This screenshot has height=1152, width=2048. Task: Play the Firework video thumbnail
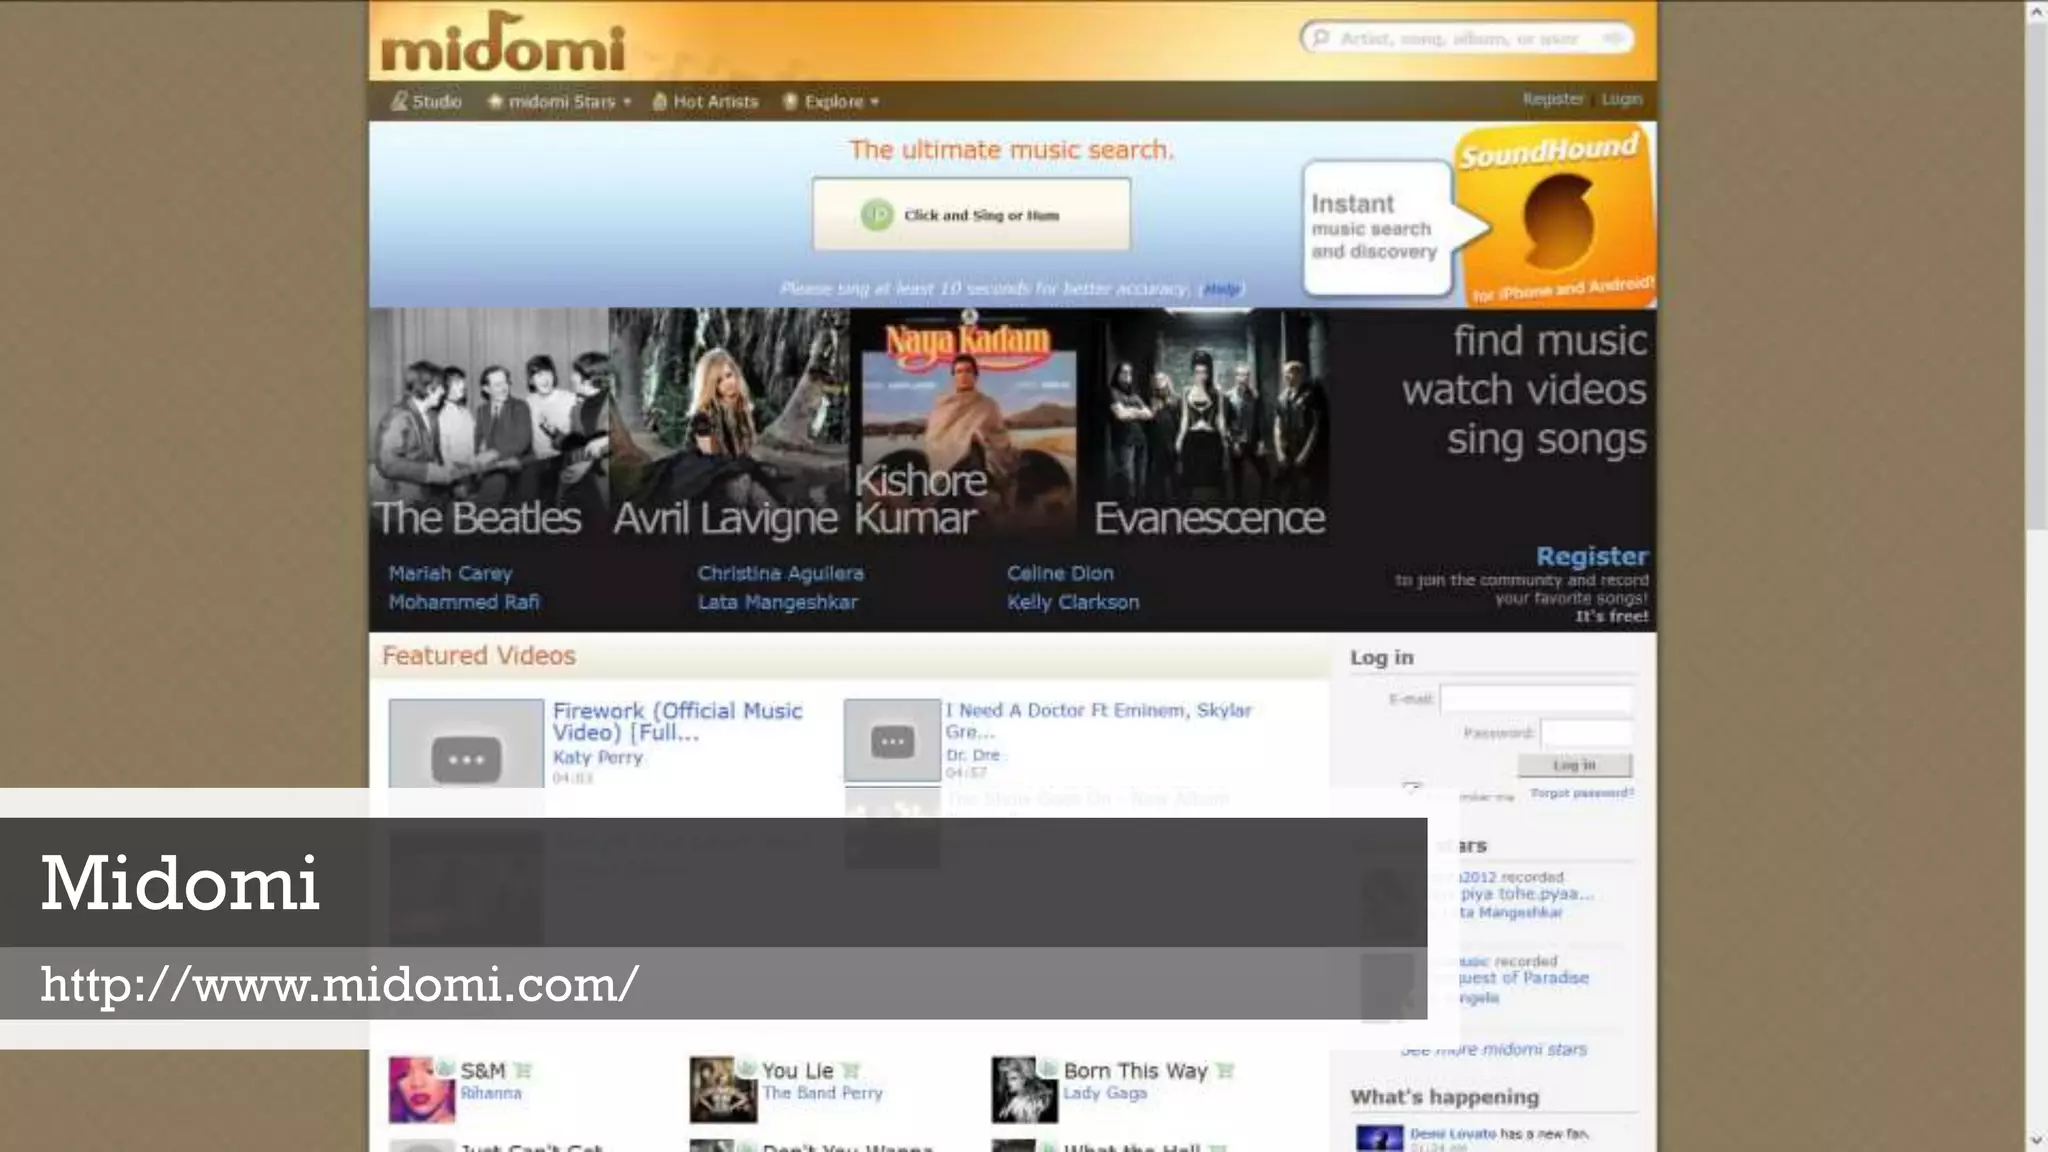point(466,745)
